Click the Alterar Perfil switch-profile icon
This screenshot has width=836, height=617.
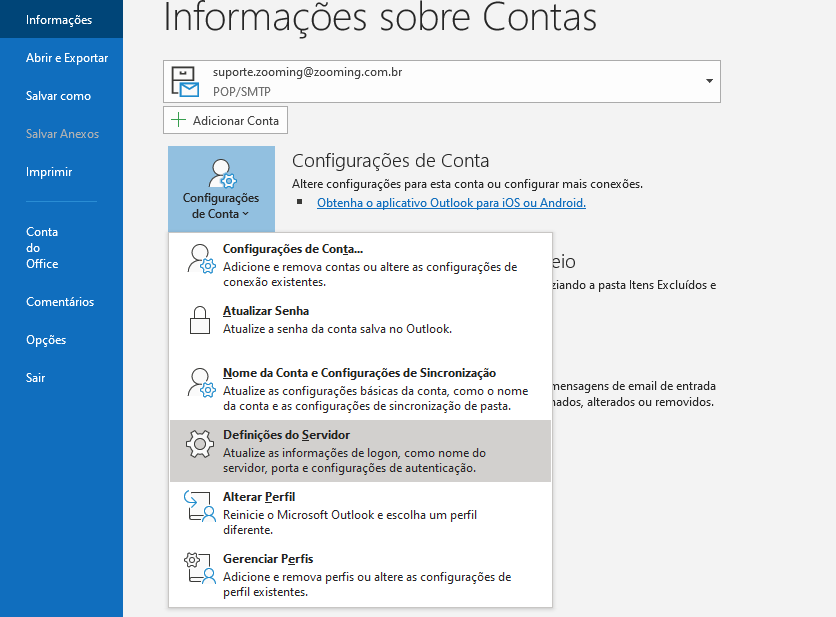click(200, 506)
